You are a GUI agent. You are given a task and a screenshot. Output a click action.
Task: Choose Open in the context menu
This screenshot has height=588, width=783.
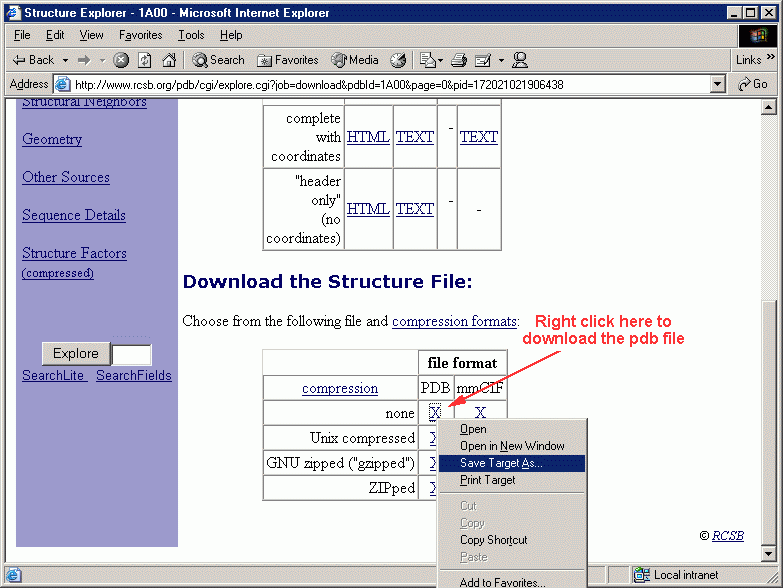(x=511, y=429)
